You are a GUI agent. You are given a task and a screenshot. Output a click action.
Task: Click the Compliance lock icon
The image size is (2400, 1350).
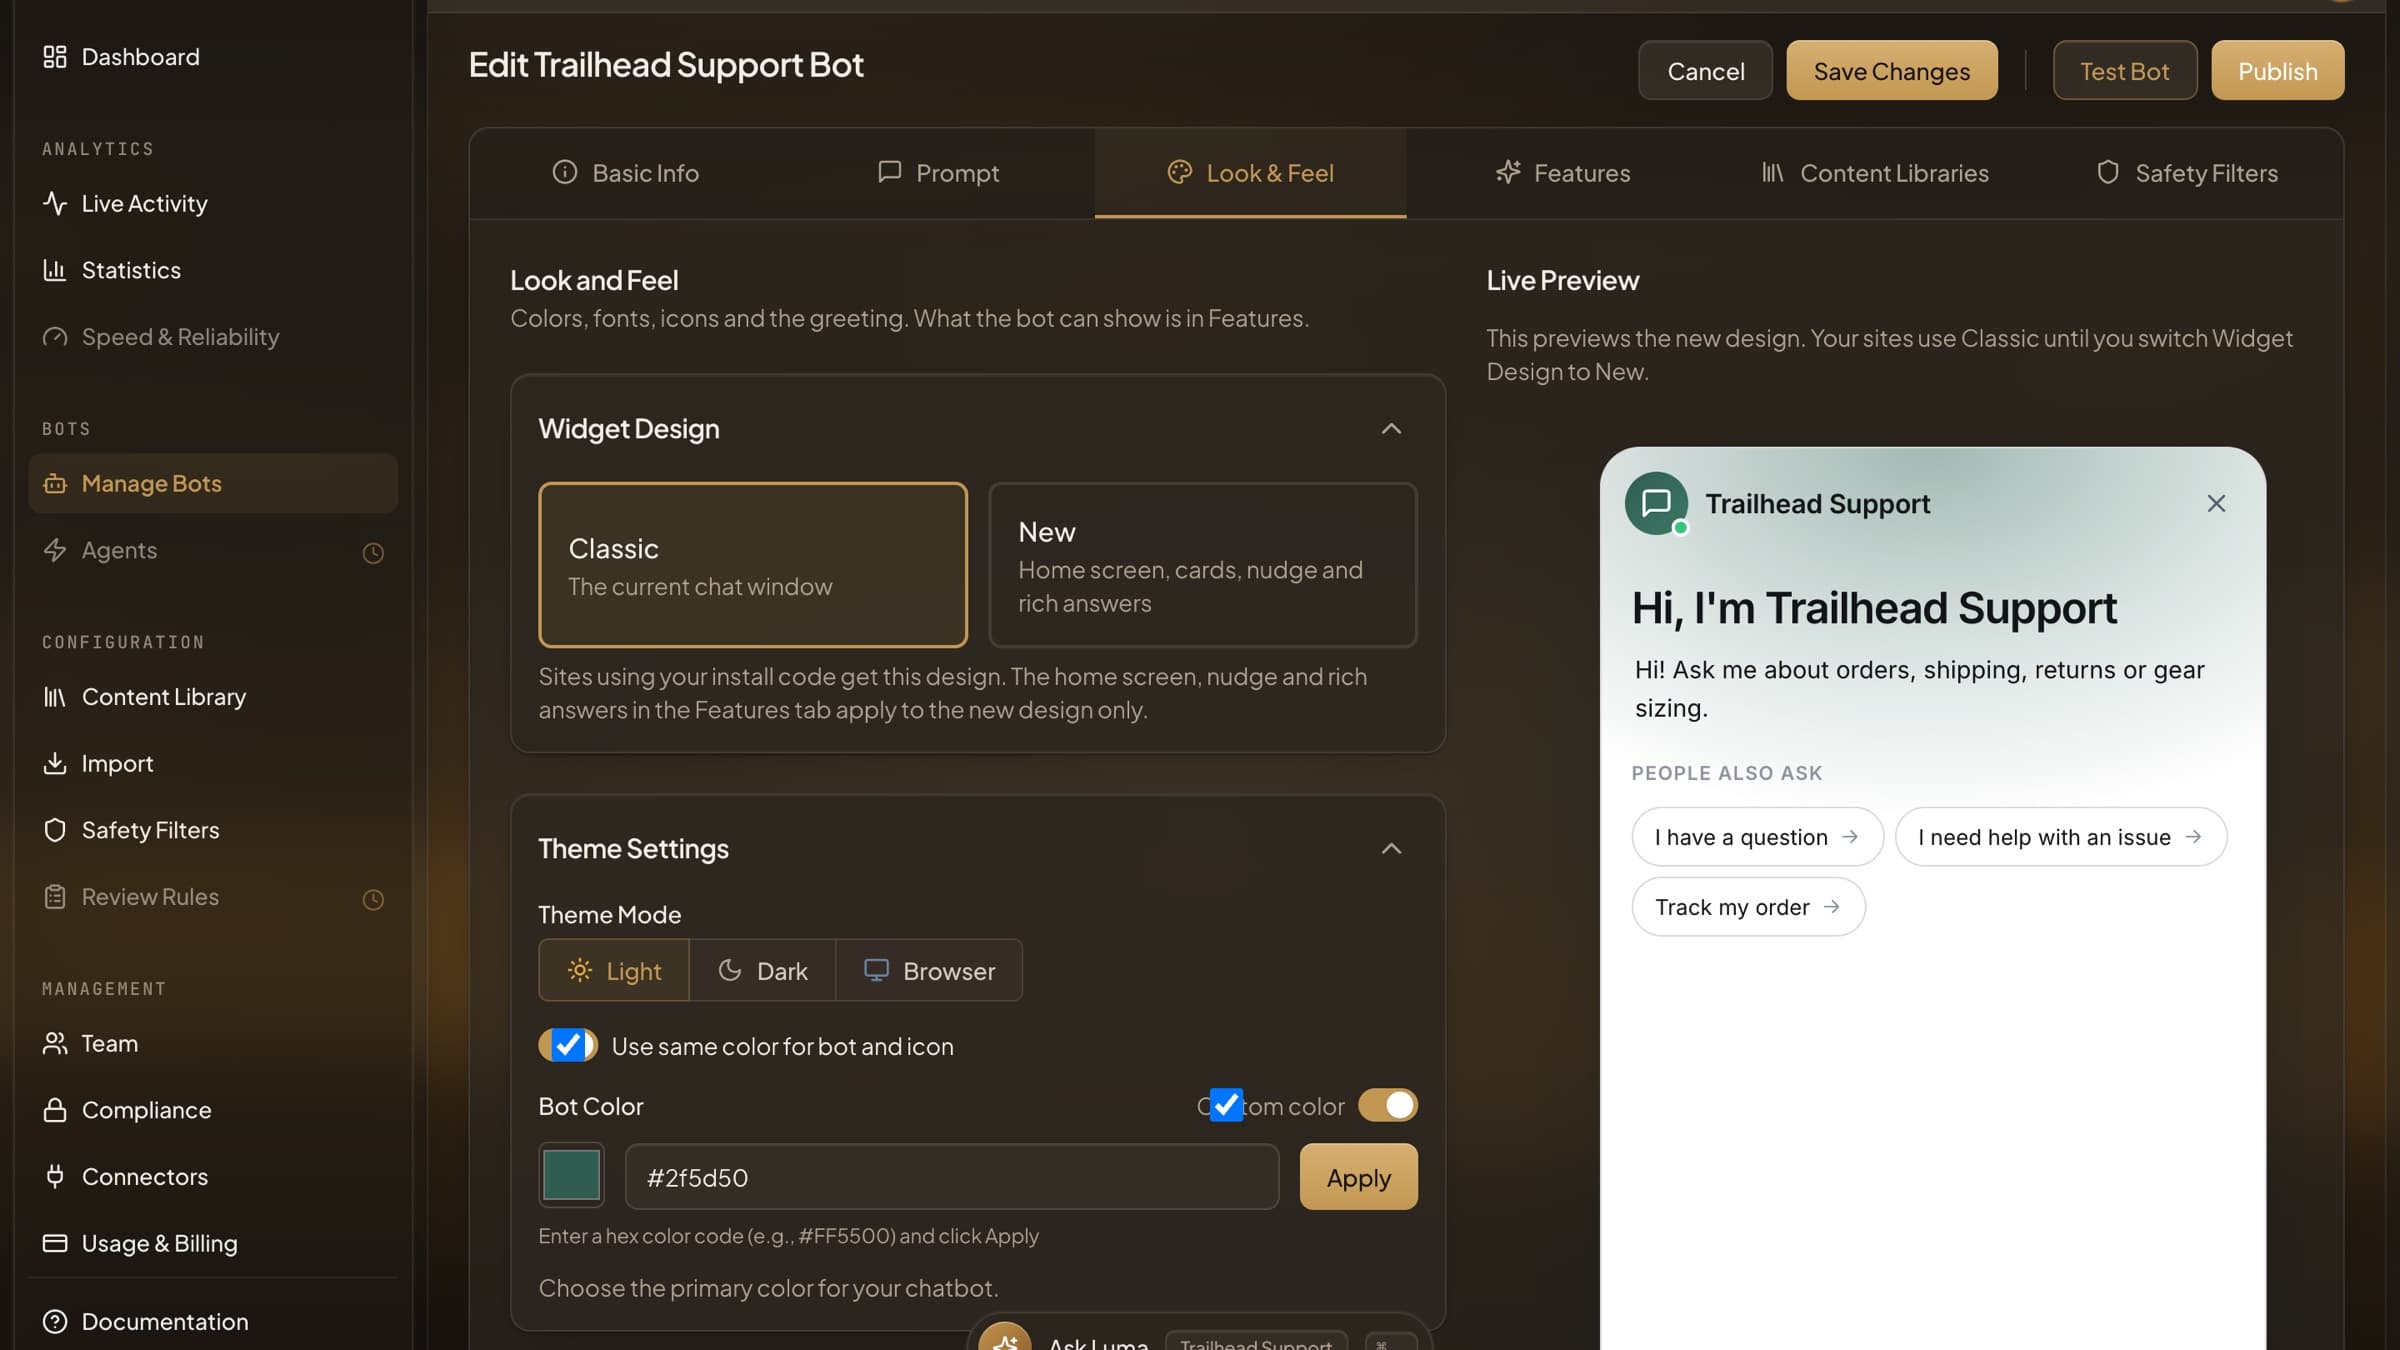point(55,1110)
